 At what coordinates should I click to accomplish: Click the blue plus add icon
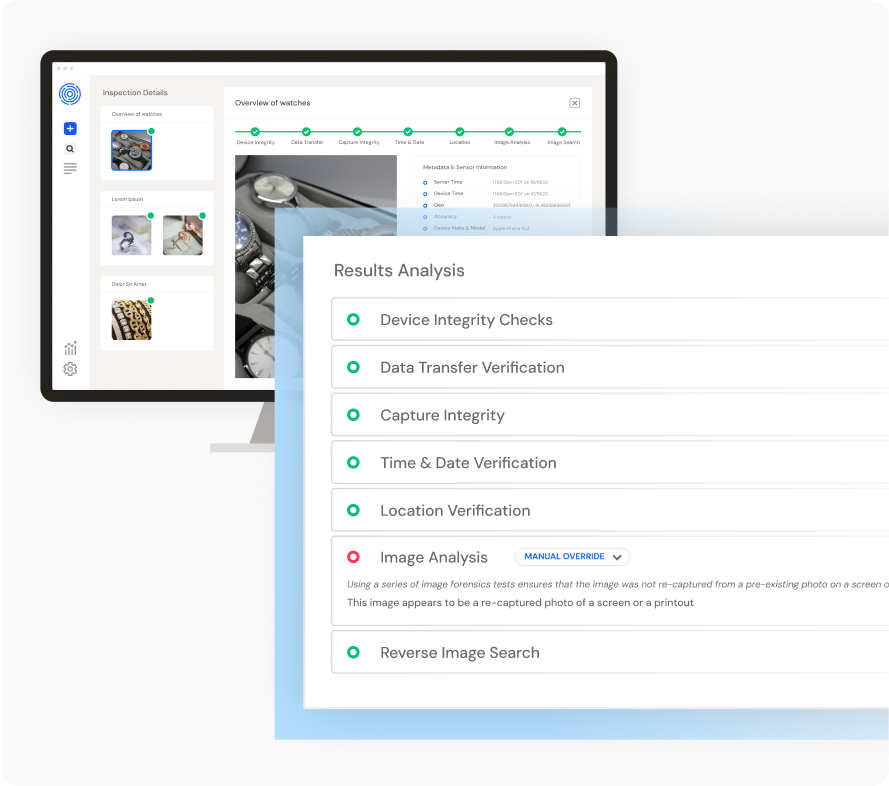point(70,129)
